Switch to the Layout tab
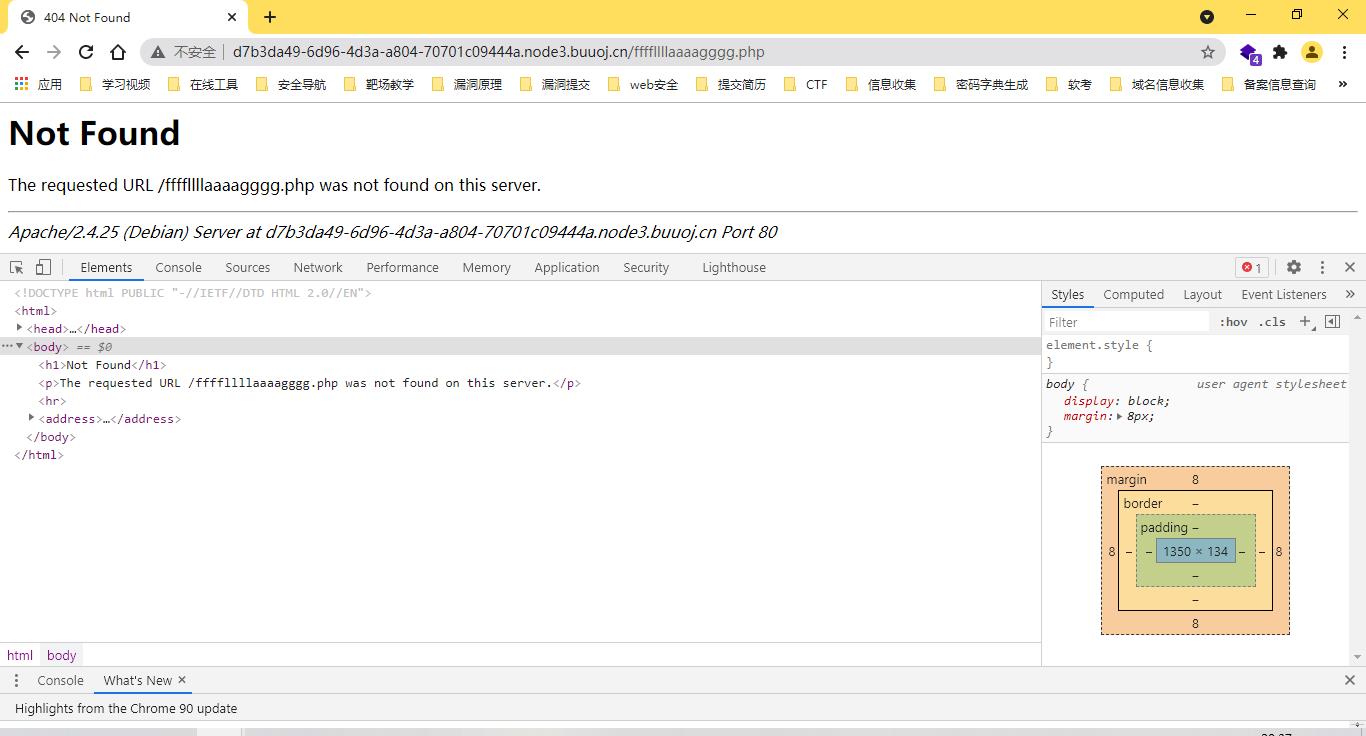Screen dimensions: 1366x736 click(x=1202, y=294)
